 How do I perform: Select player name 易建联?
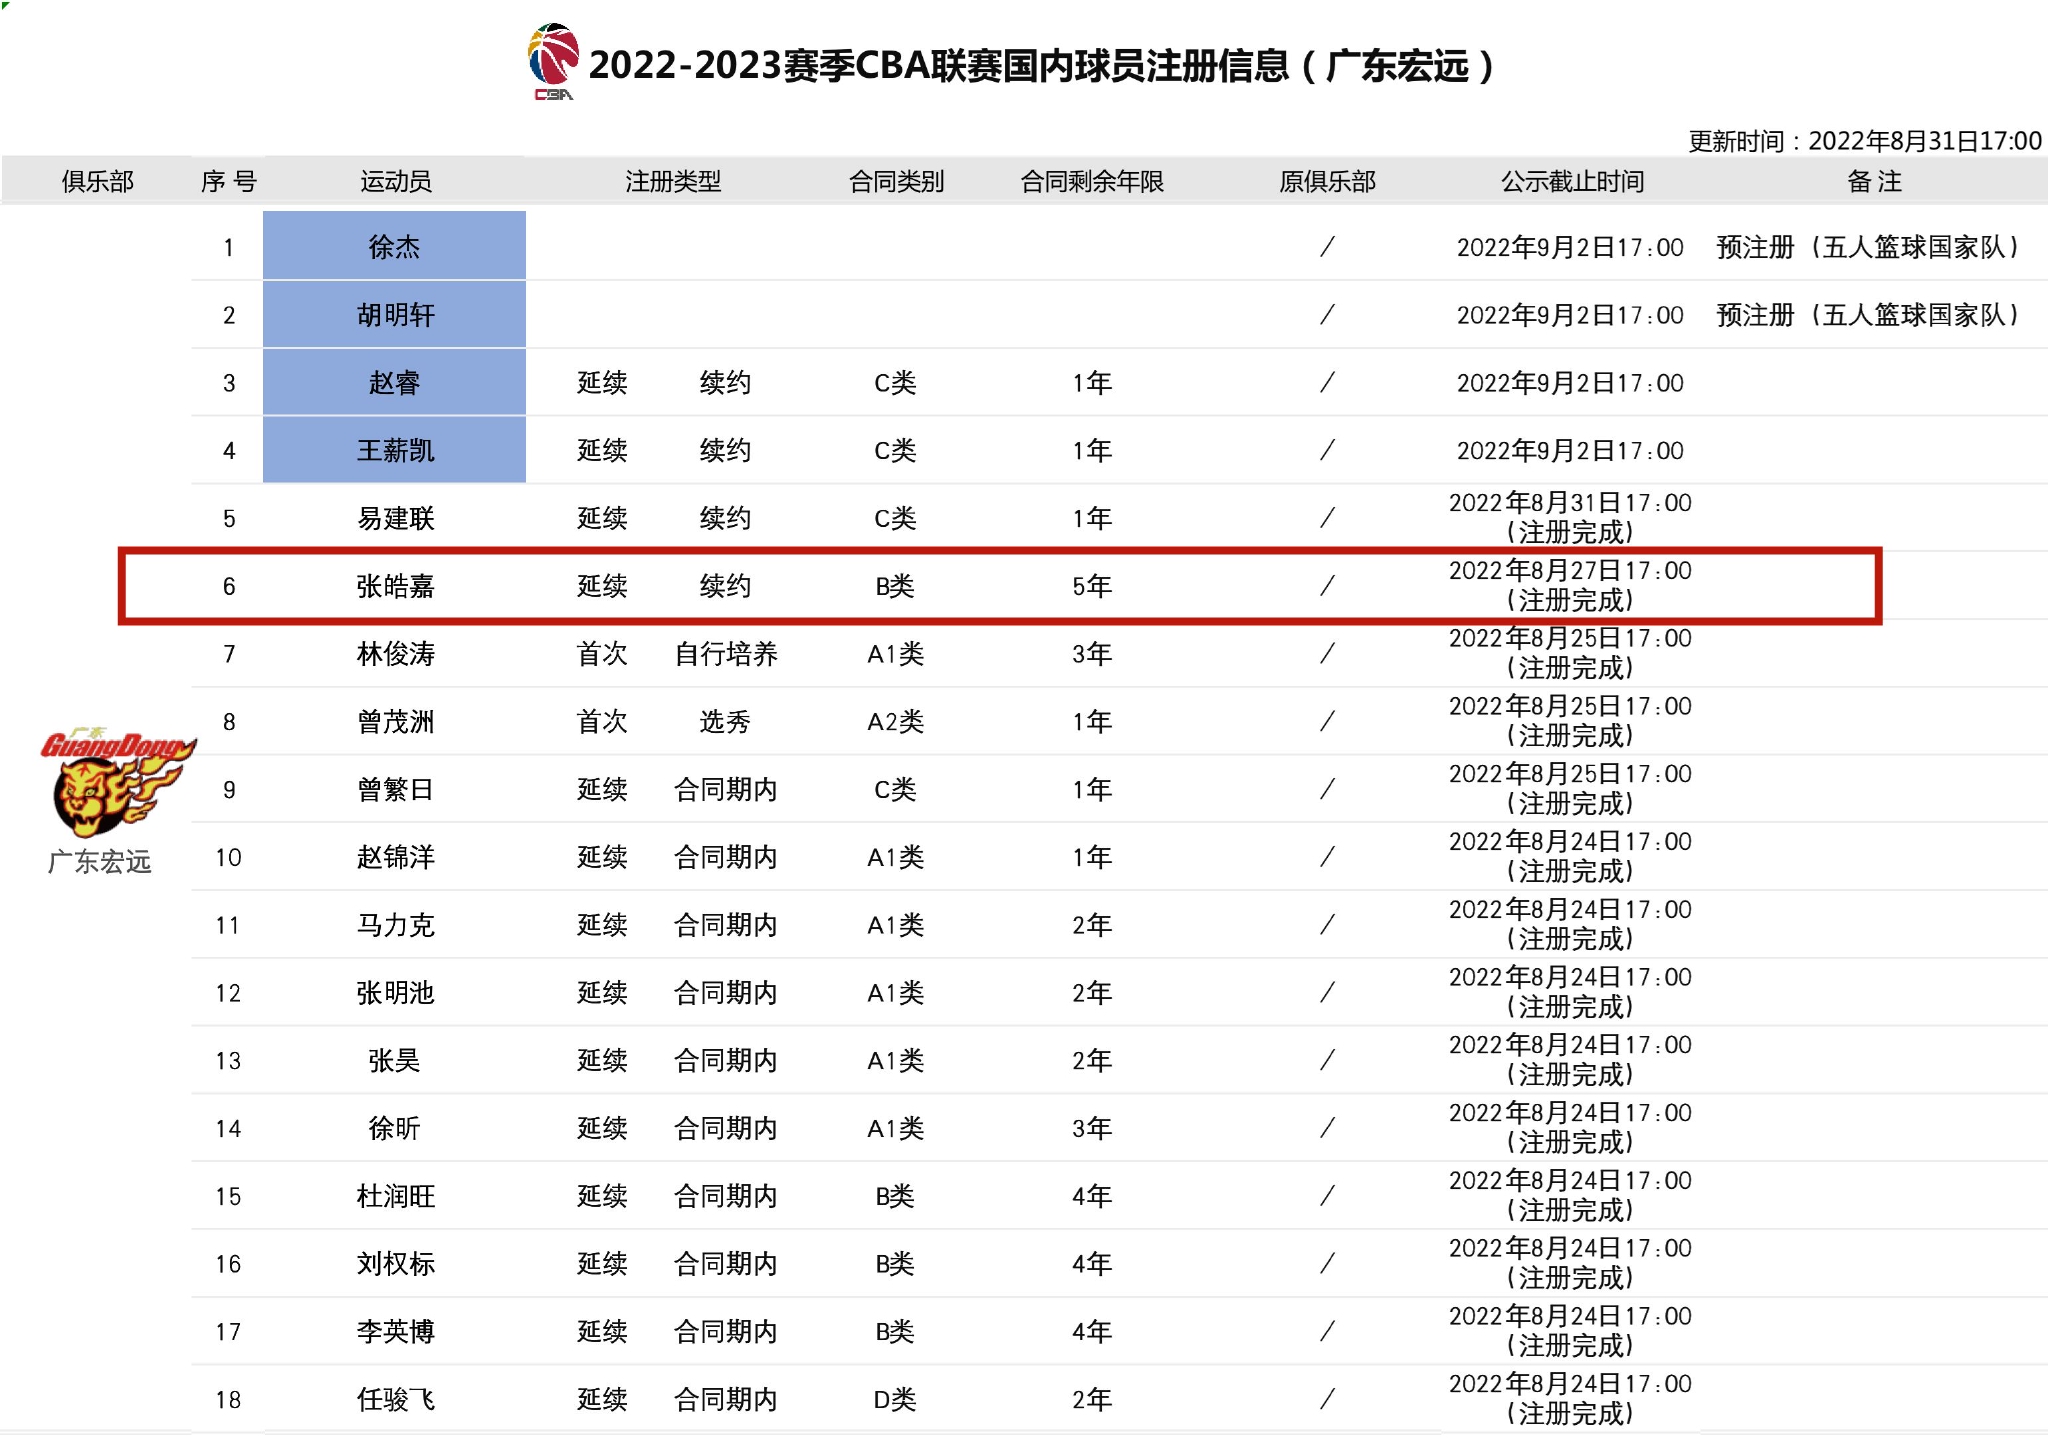coord(396,518)
